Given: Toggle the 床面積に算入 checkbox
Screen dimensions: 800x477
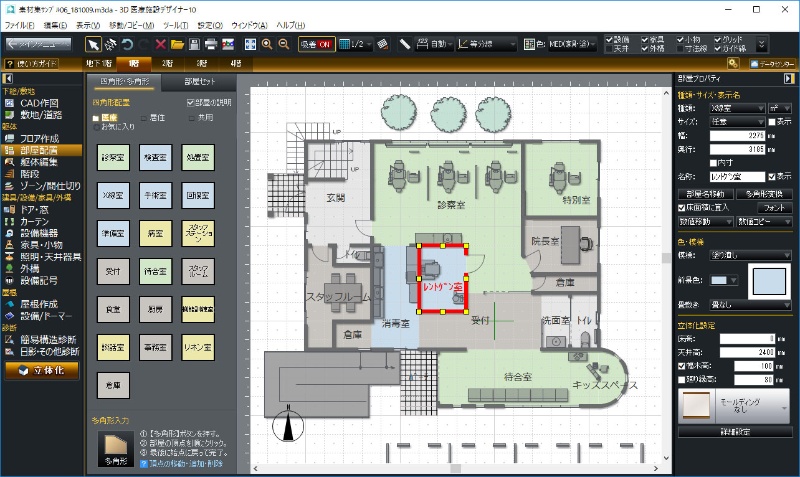Looking at the screenshot, I should click(682, 206).
